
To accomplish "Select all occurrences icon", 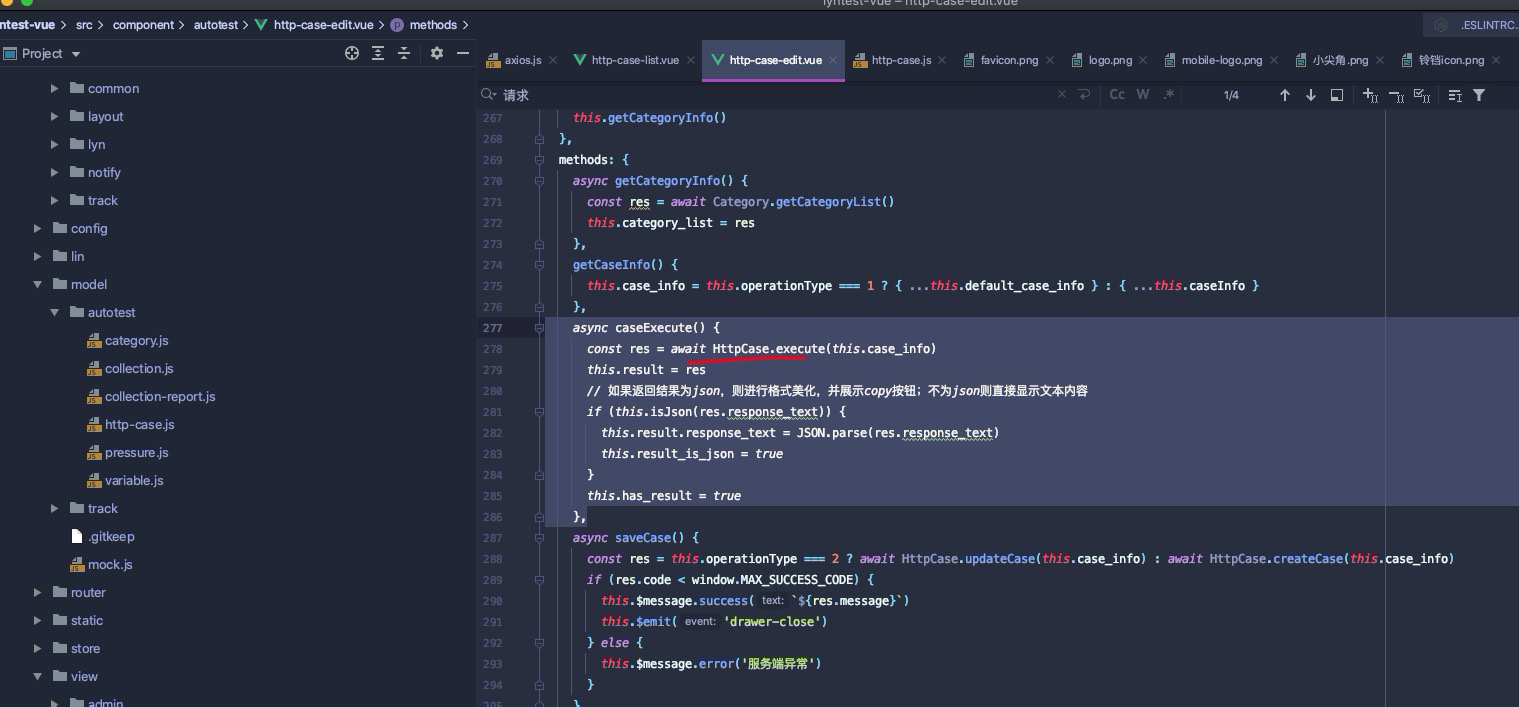I will click(1422, 95).
